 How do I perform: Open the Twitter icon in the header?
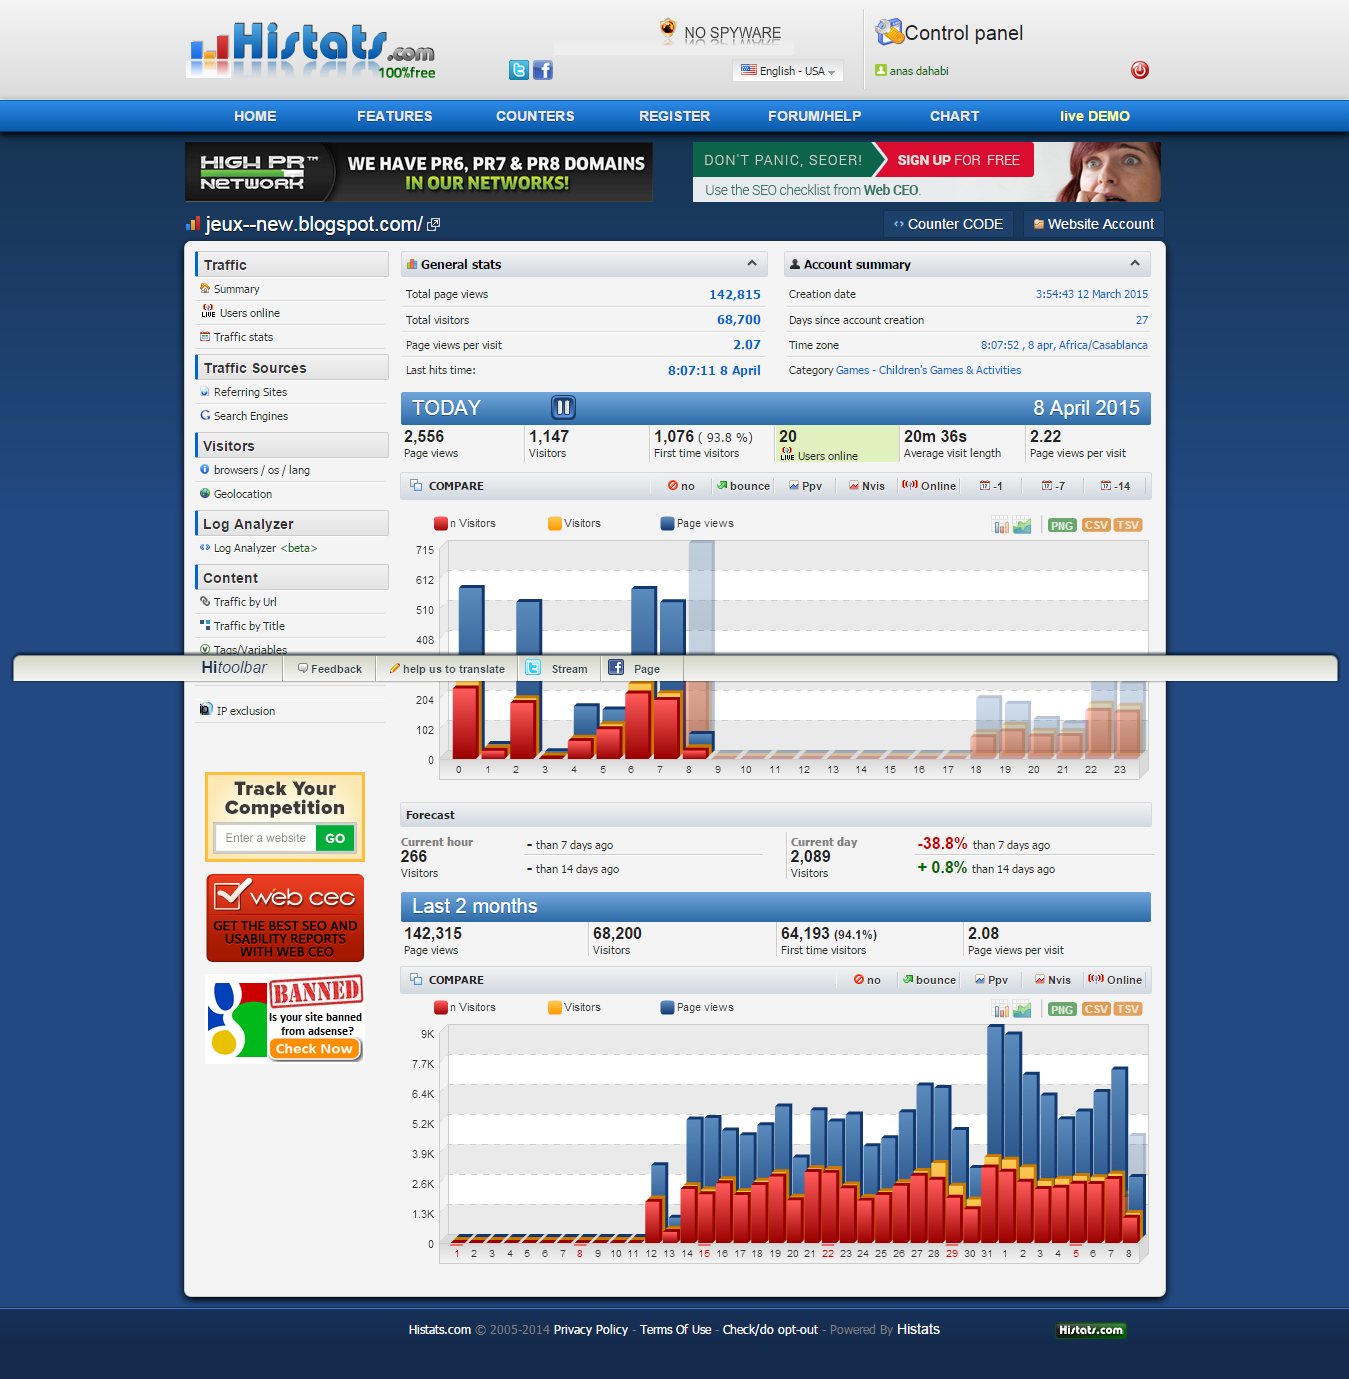tap(518, 70)
